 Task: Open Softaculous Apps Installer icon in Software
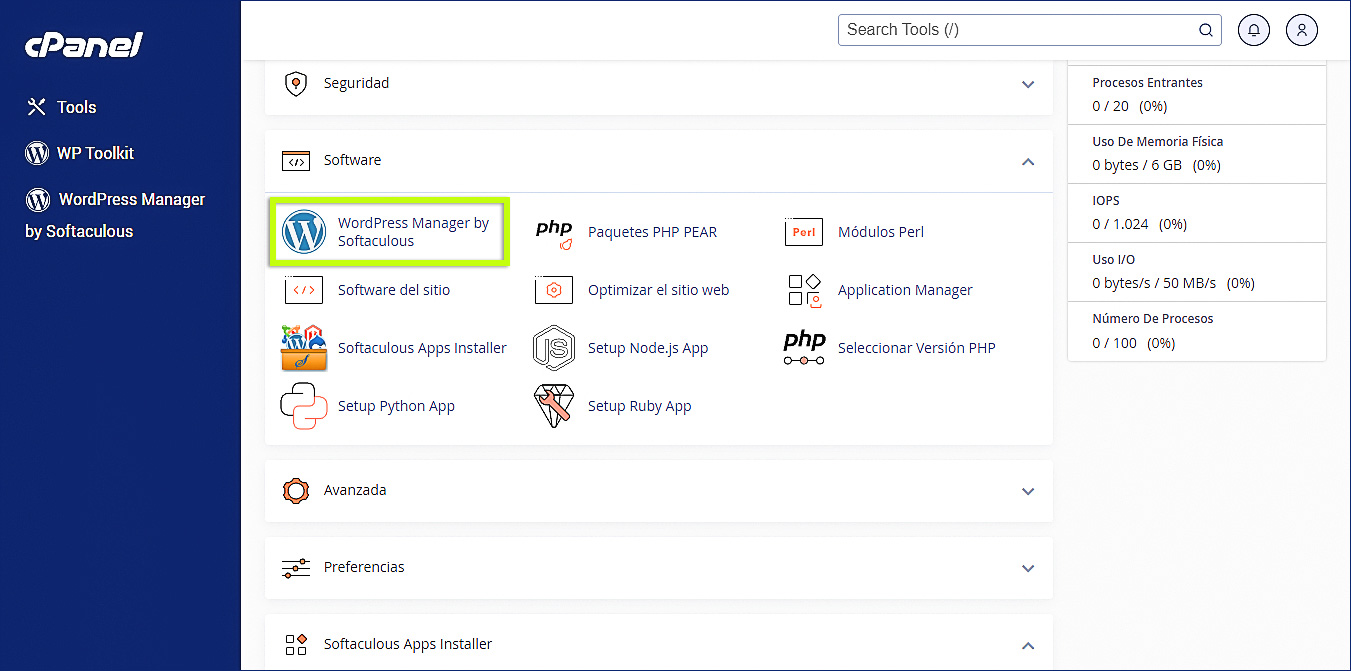tap(304, 348)
